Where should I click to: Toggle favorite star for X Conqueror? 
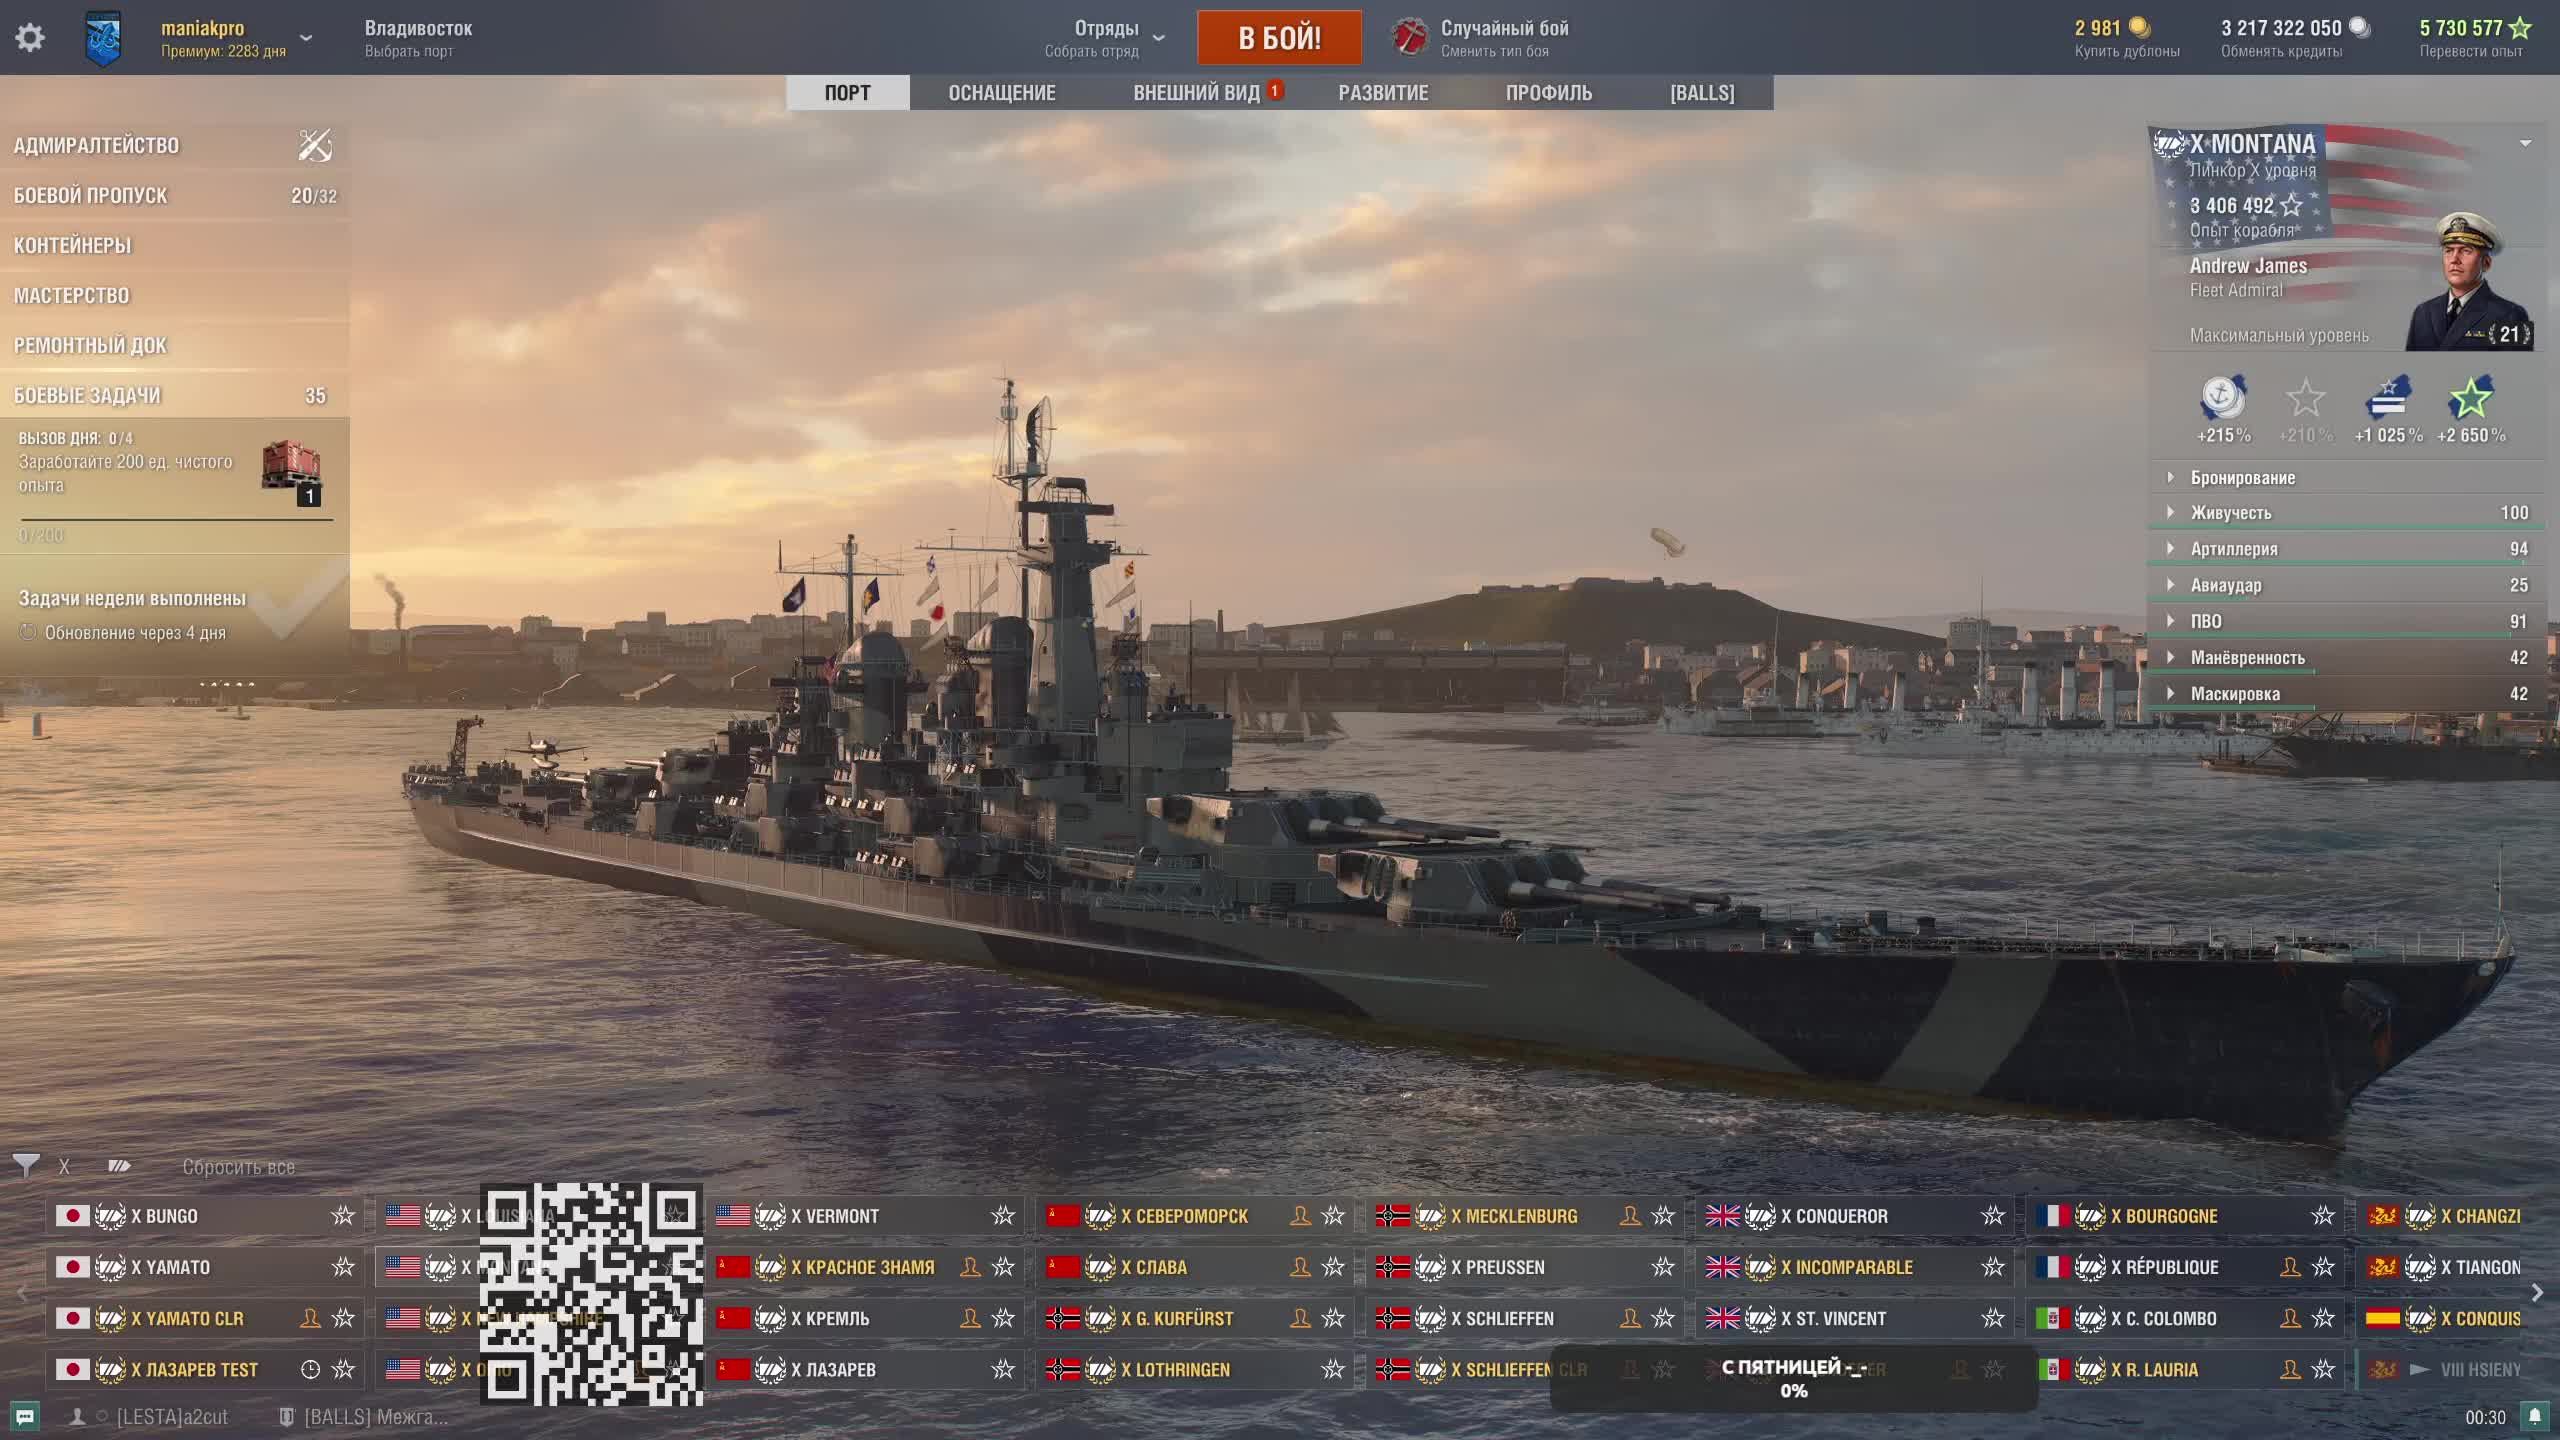pos(1993,1216)
